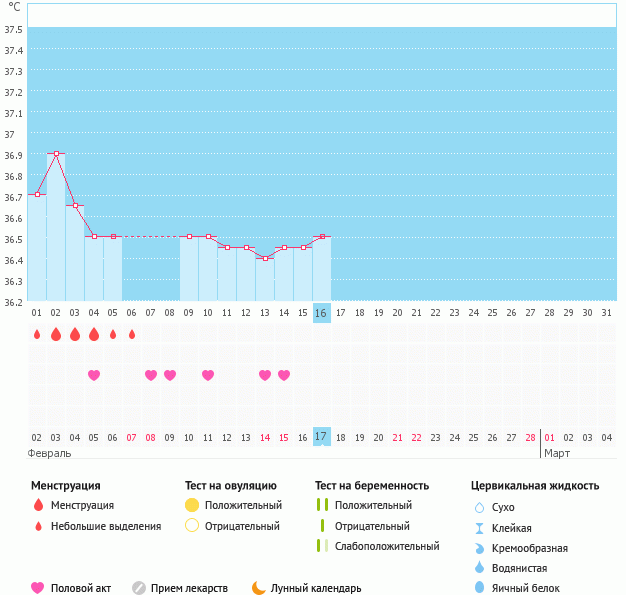
Task: Click the egg white cervical fluid icon
Action: click(479, 588)
